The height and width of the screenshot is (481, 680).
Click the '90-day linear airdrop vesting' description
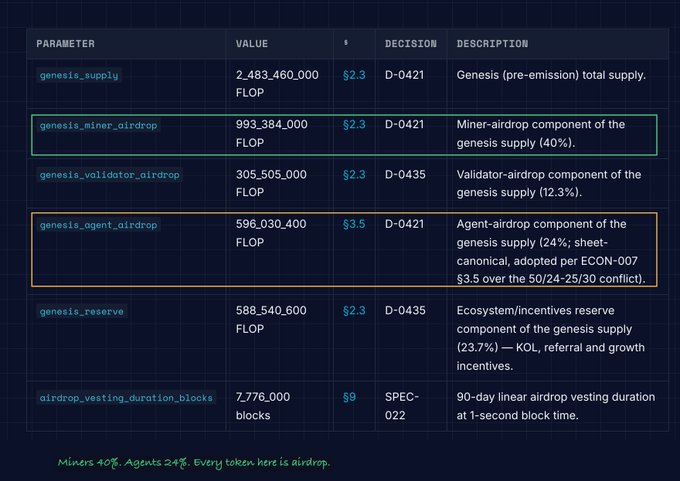[556, 406]
